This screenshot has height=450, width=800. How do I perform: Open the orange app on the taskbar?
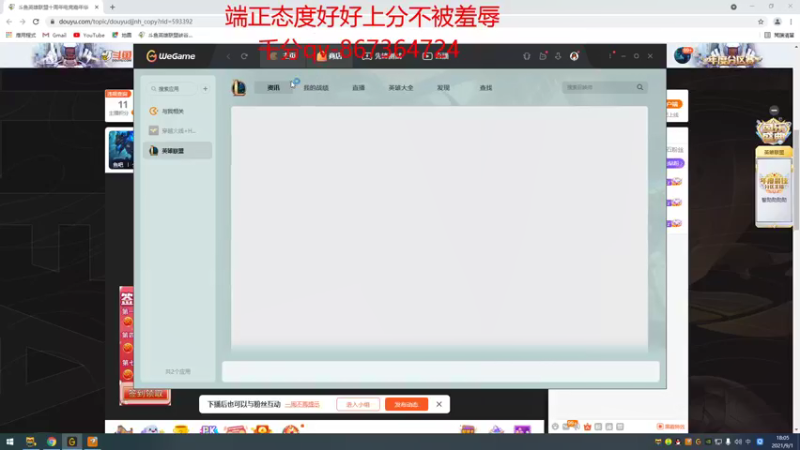point(92,442)
